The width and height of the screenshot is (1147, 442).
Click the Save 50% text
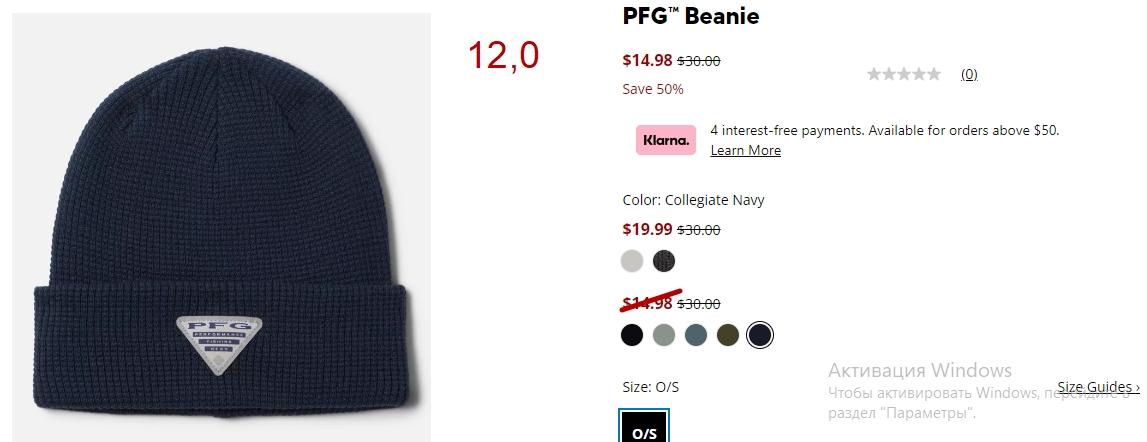pyautogui.click(x=653, y=89)
